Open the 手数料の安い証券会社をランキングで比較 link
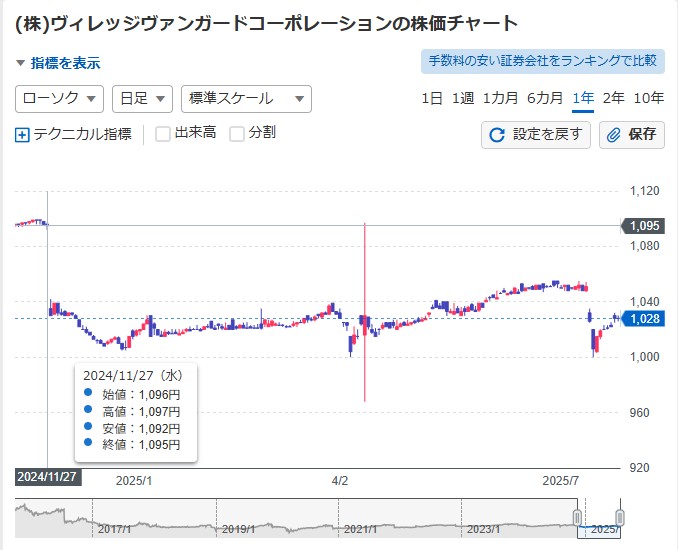Image resolution: width=678 pixels, height=550 pixels. [543, 61]
